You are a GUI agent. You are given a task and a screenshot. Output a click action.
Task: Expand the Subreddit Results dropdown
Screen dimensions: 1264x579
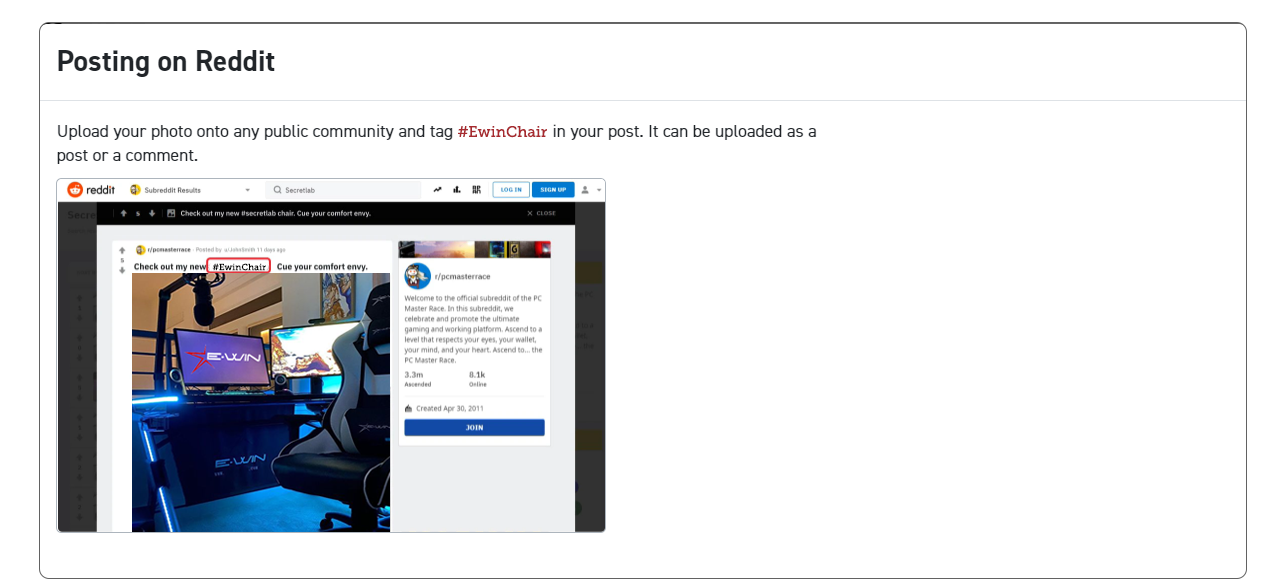coord(247,190)
